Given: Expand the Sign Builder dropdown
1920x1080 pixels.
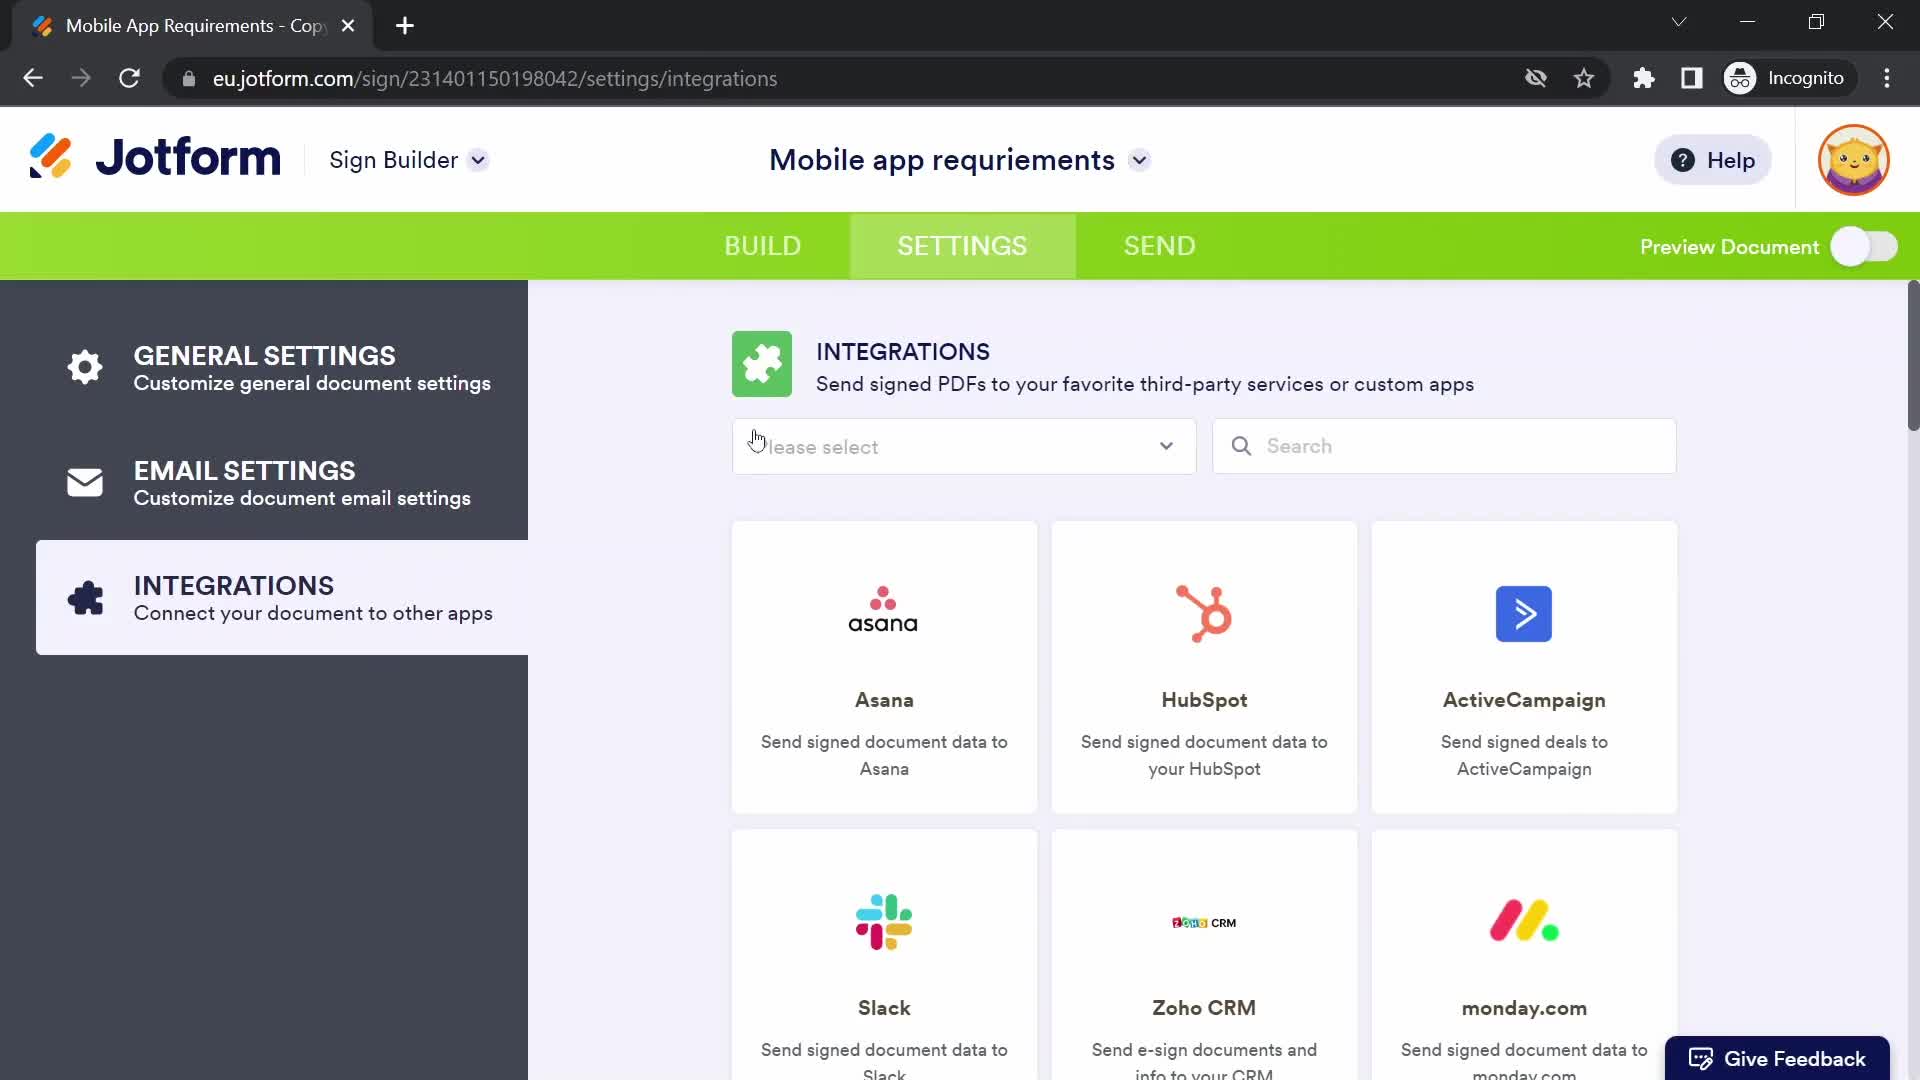Looking at the screenshot, I should coord(478,160).
